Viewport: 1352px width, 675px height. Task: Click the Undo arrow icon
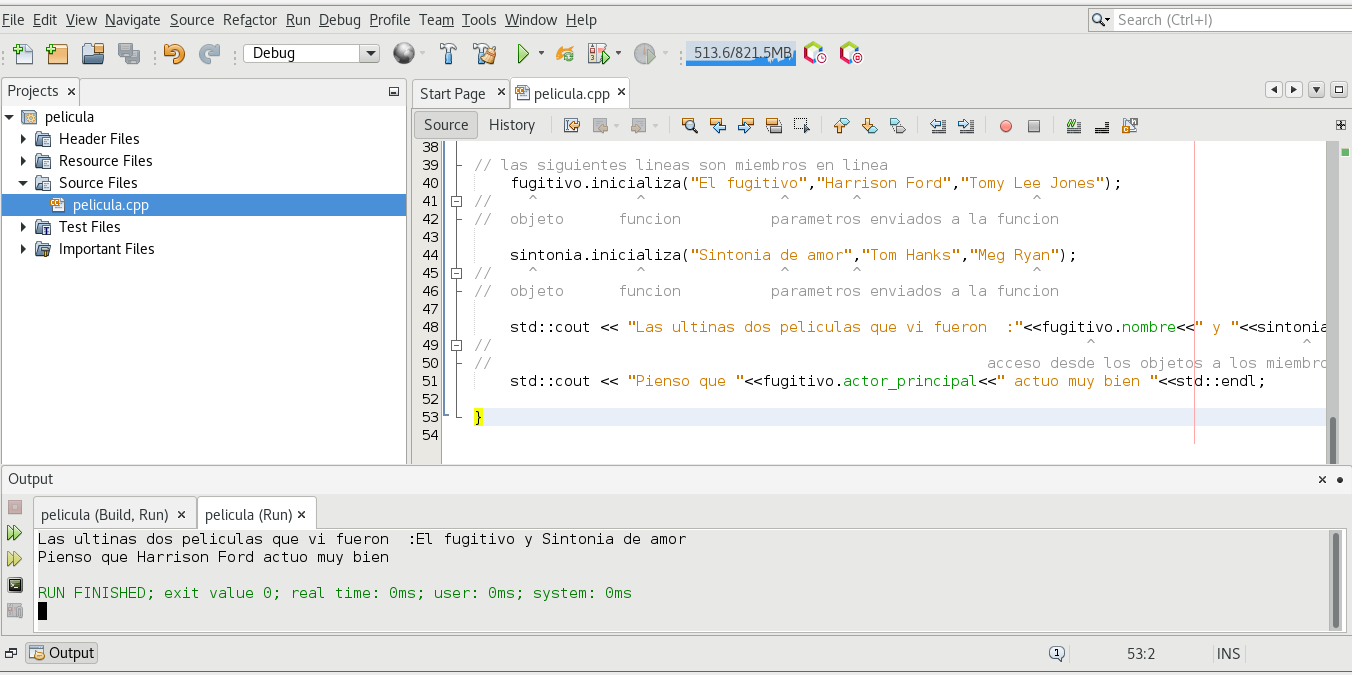(x=174, y=54)
